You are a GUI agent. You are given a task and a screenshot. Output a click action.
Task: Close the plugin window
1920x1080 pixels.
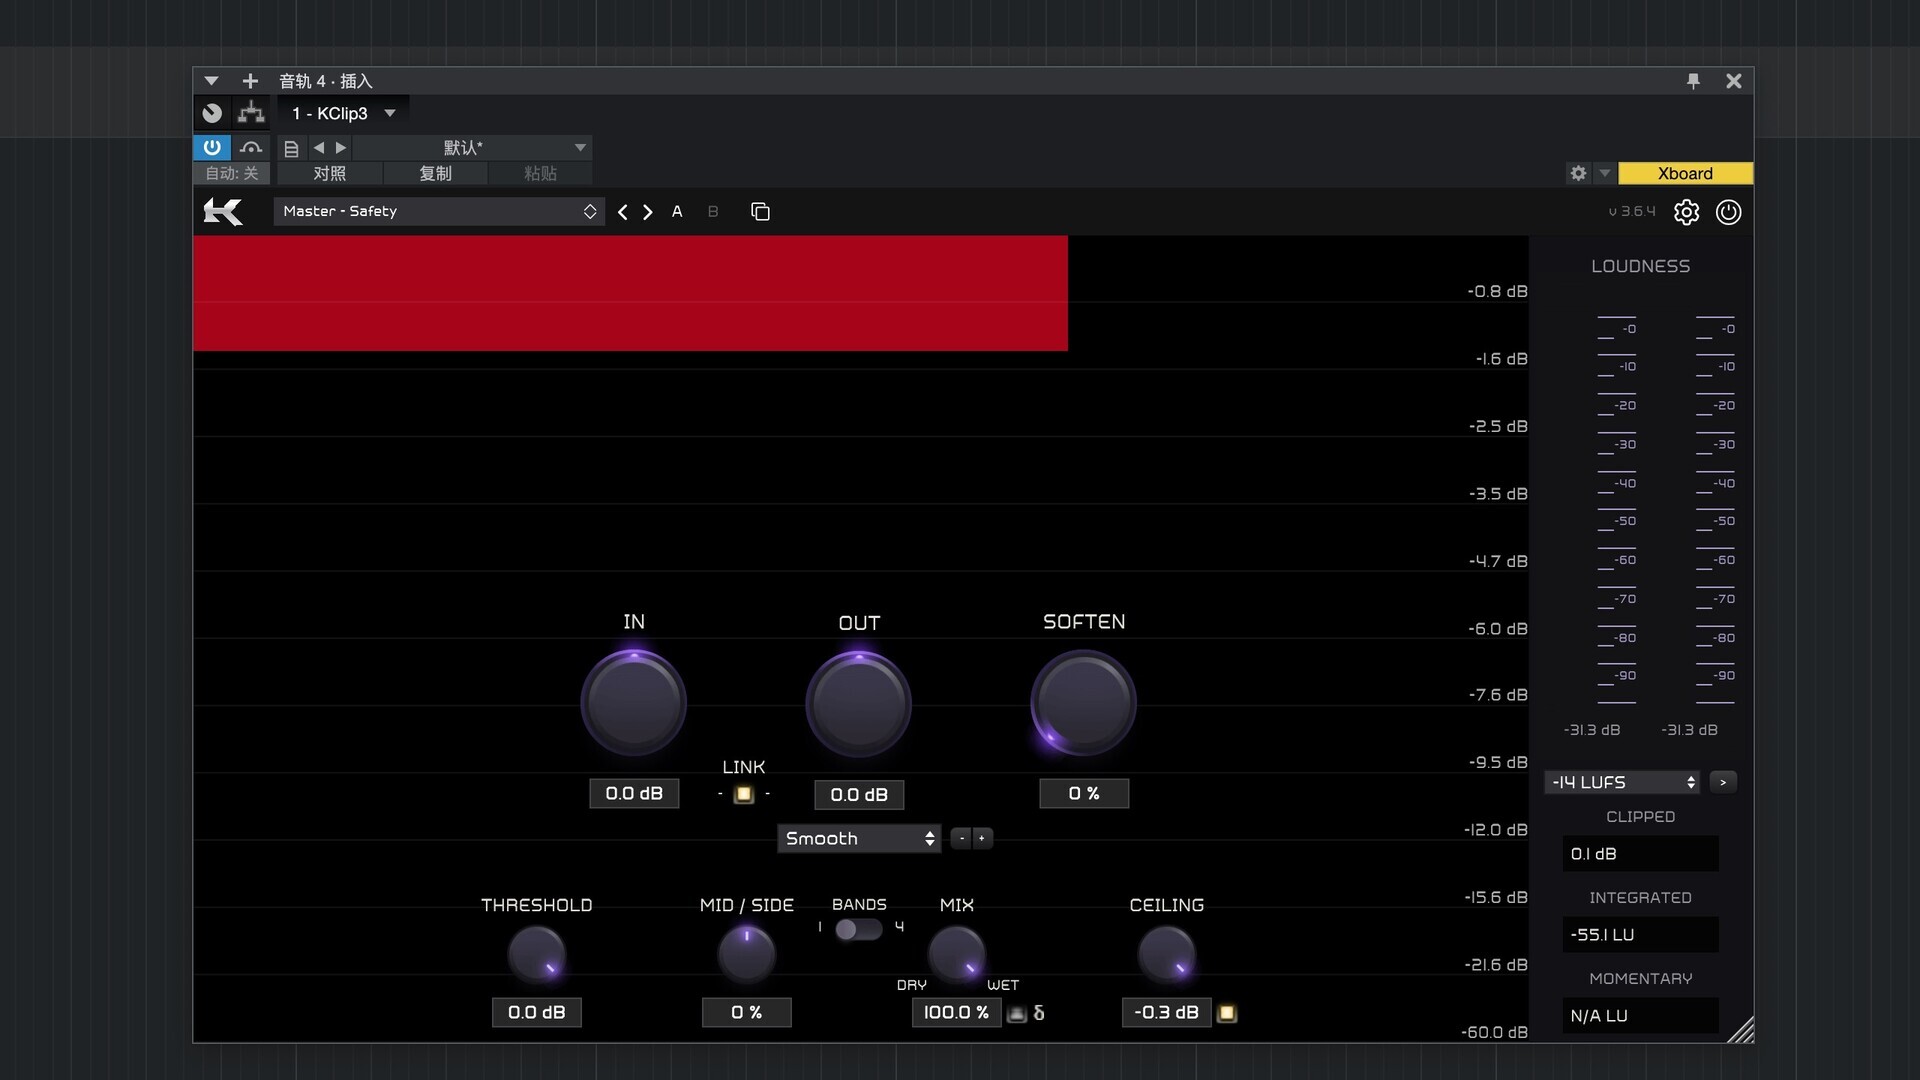click(x=1734, y=81)
